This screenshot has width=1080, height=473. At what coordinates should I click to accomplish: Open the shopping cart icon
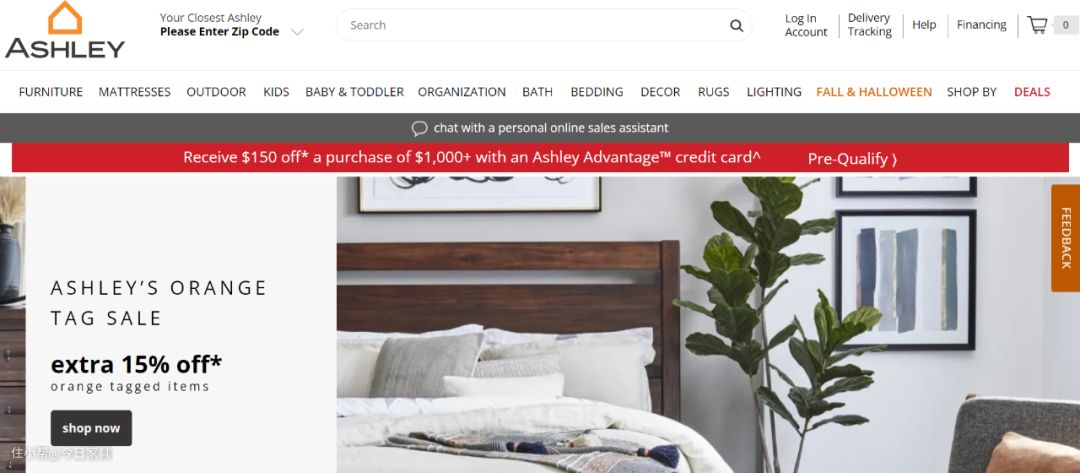pyautogui.click(x=1037, y=25)
